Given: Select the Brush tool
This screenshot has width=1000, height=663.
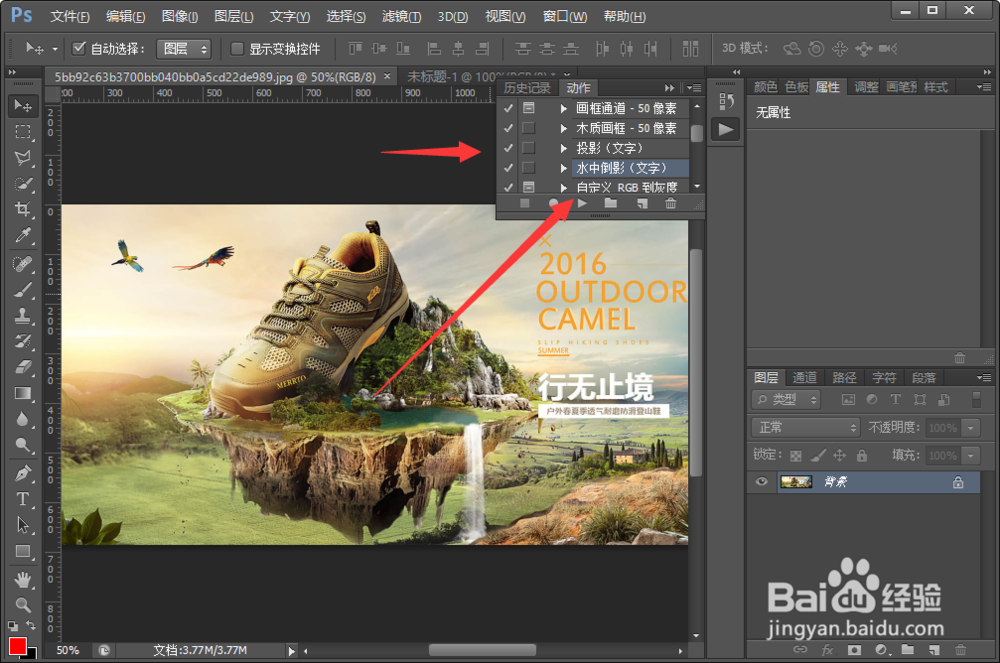Looking at the screenshot, I should [x=23, y=289].
